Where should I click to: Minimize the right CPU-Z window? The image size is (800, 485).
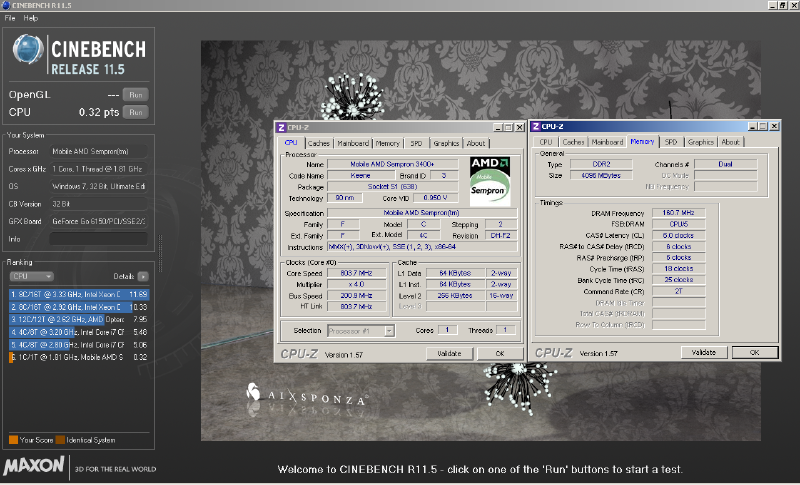(x=753, y=126)
